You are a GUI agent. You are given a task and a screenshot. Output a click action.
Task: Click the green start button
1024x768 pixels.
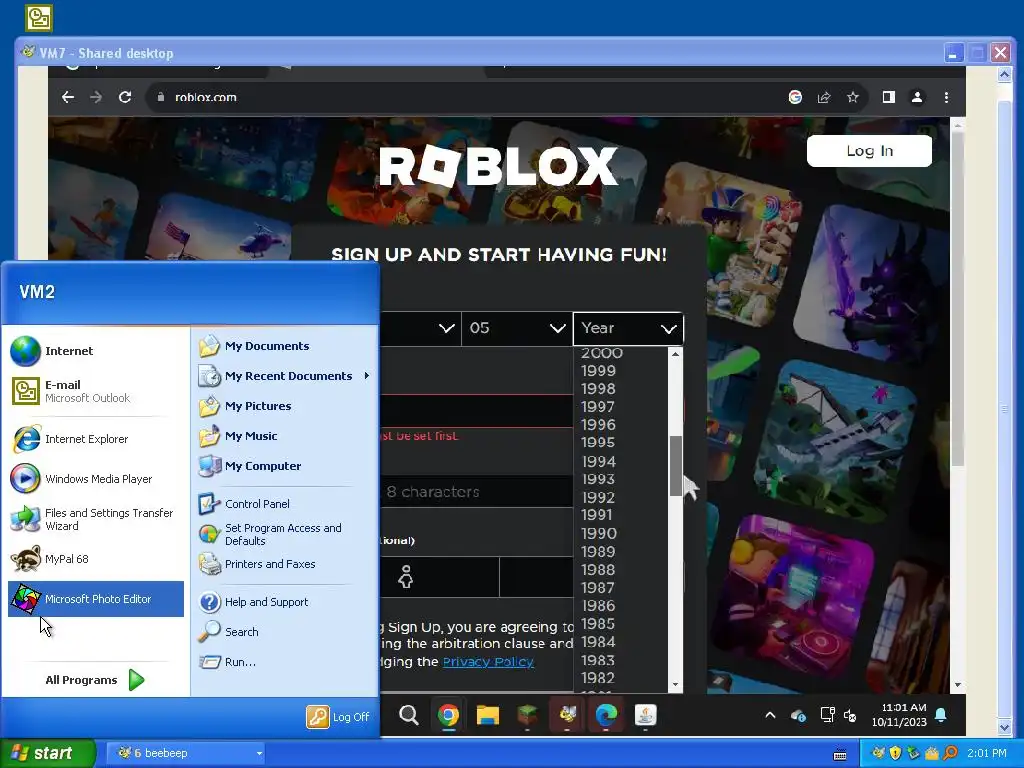pos(47,753)
